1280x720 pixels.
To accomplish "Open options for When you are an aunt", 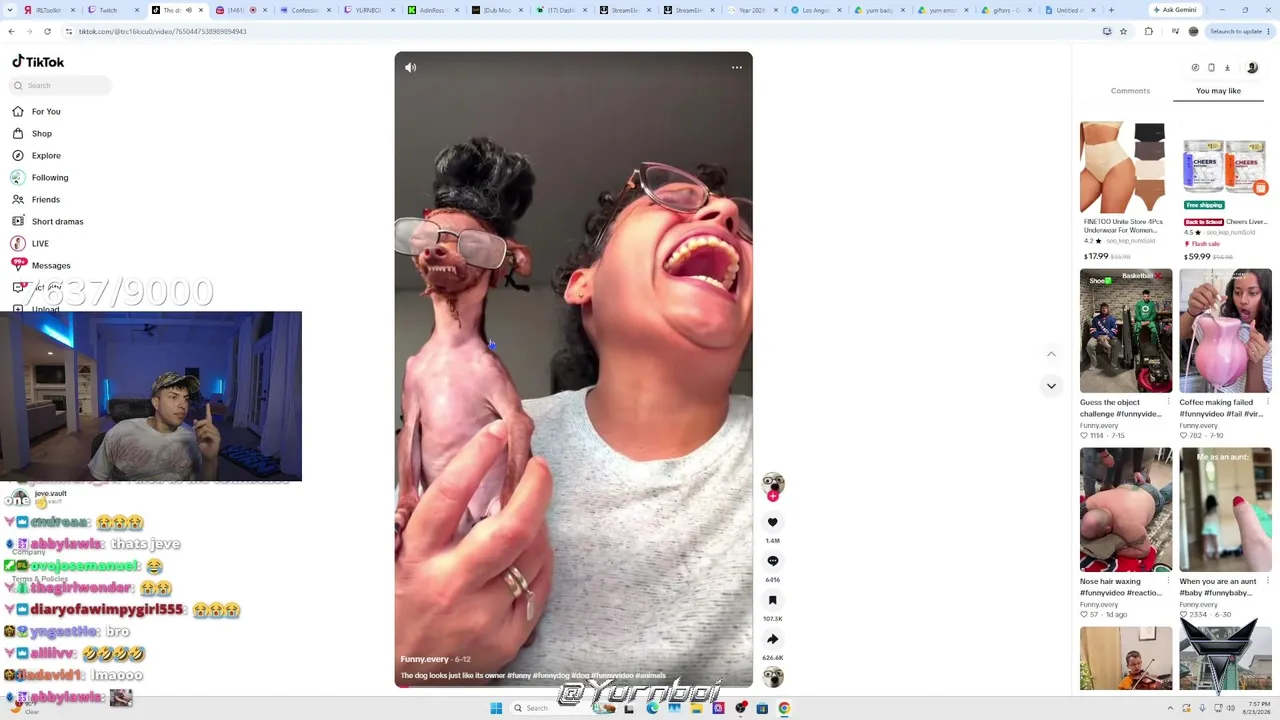I will click(x=1268, y=582).
